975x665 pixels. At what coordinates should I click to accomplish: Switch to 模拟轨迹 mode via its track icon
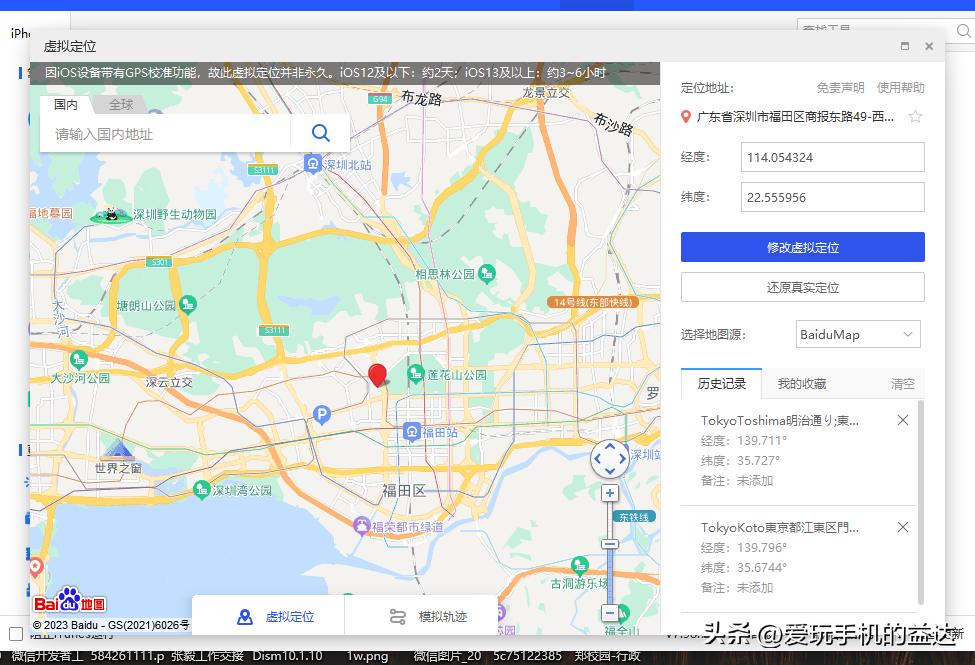pos(397,616)
